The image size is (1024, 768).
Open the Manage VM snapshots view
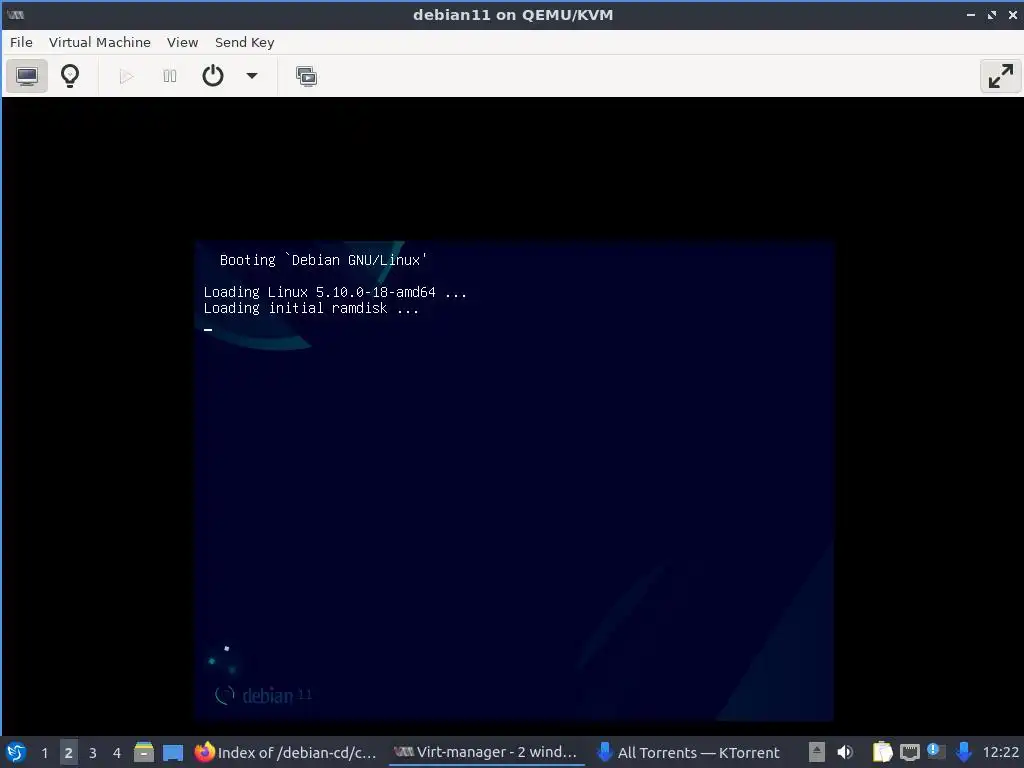tap(306, 76)
